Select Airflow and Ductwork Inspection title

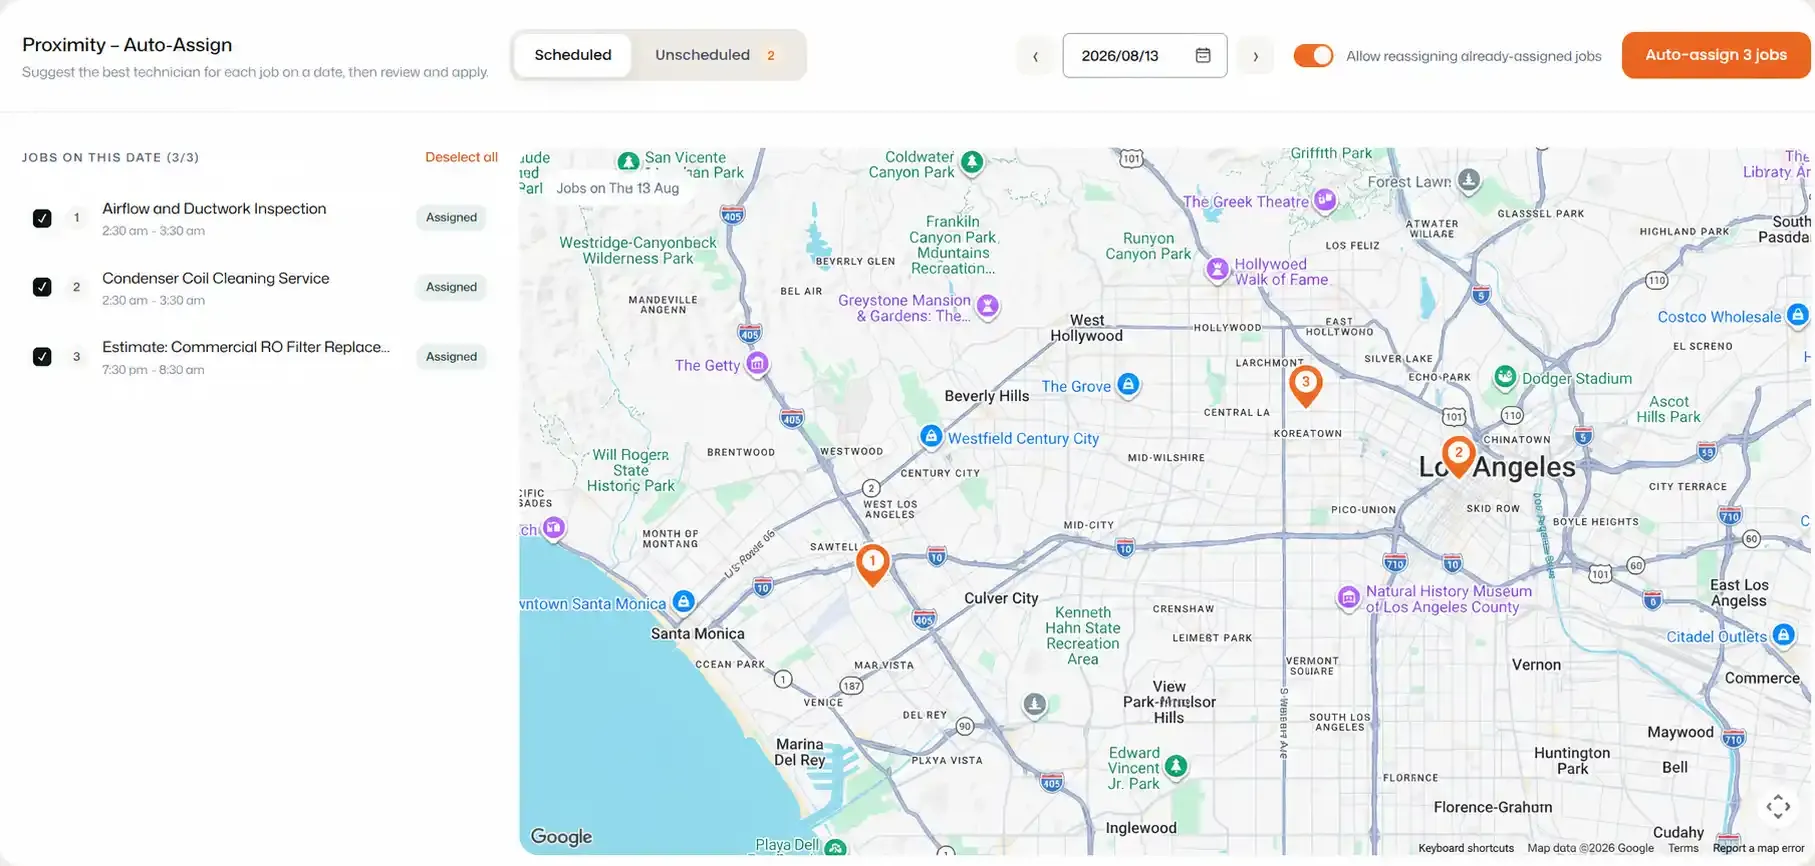pyautogui.click(x=214, y=208)
